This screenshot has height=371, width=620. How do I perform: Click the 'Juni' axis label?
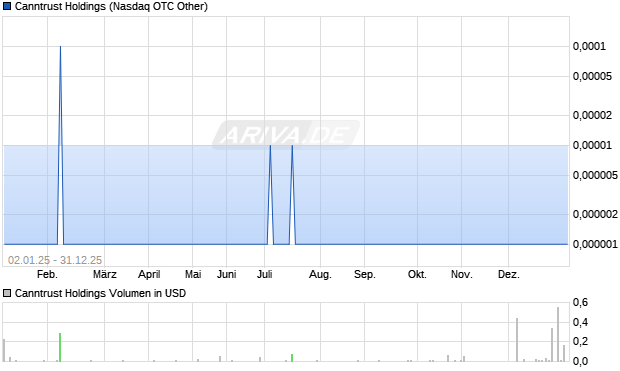click(x=227, y=274)
